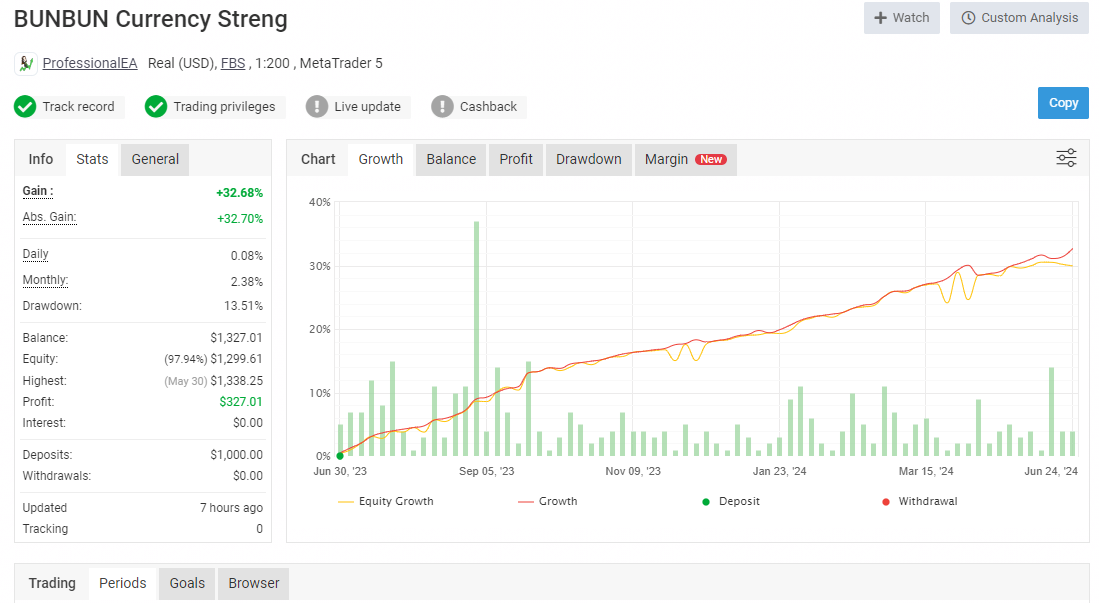This screenshot has width=1099, height=603.
Task: Click the Watch button
Action: [901, 18]
